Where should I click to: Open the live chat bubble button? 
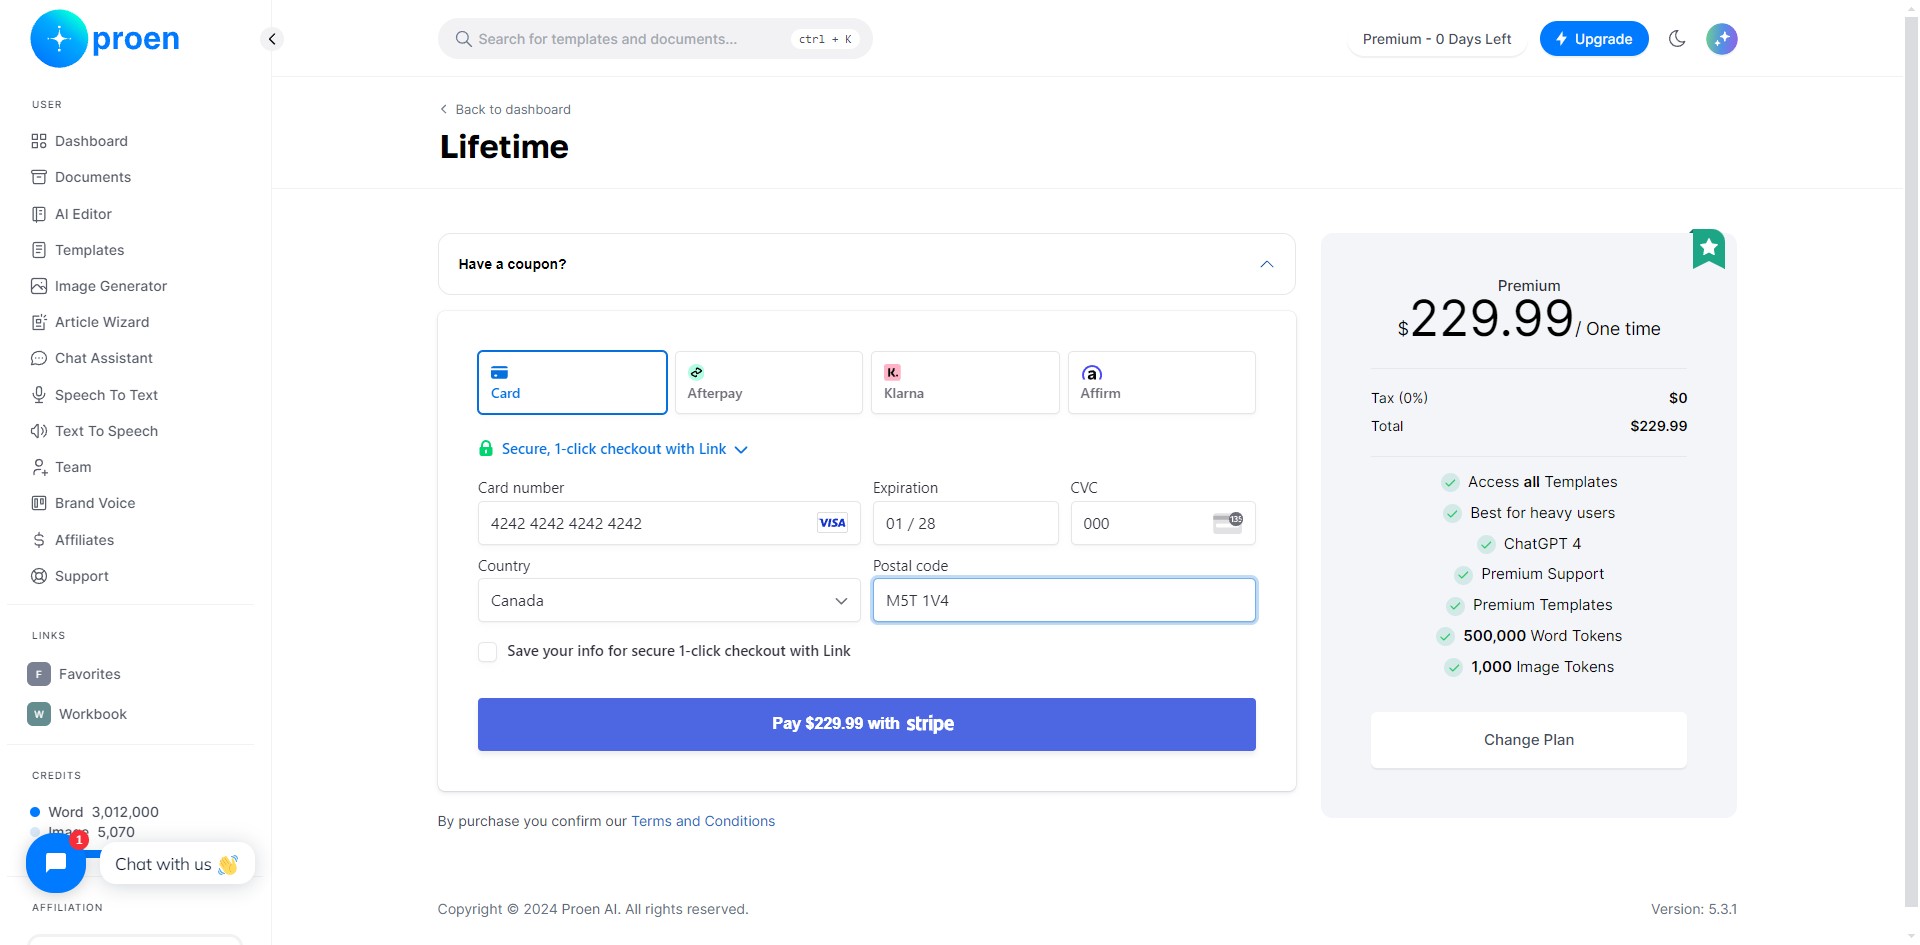click(56, 863)
